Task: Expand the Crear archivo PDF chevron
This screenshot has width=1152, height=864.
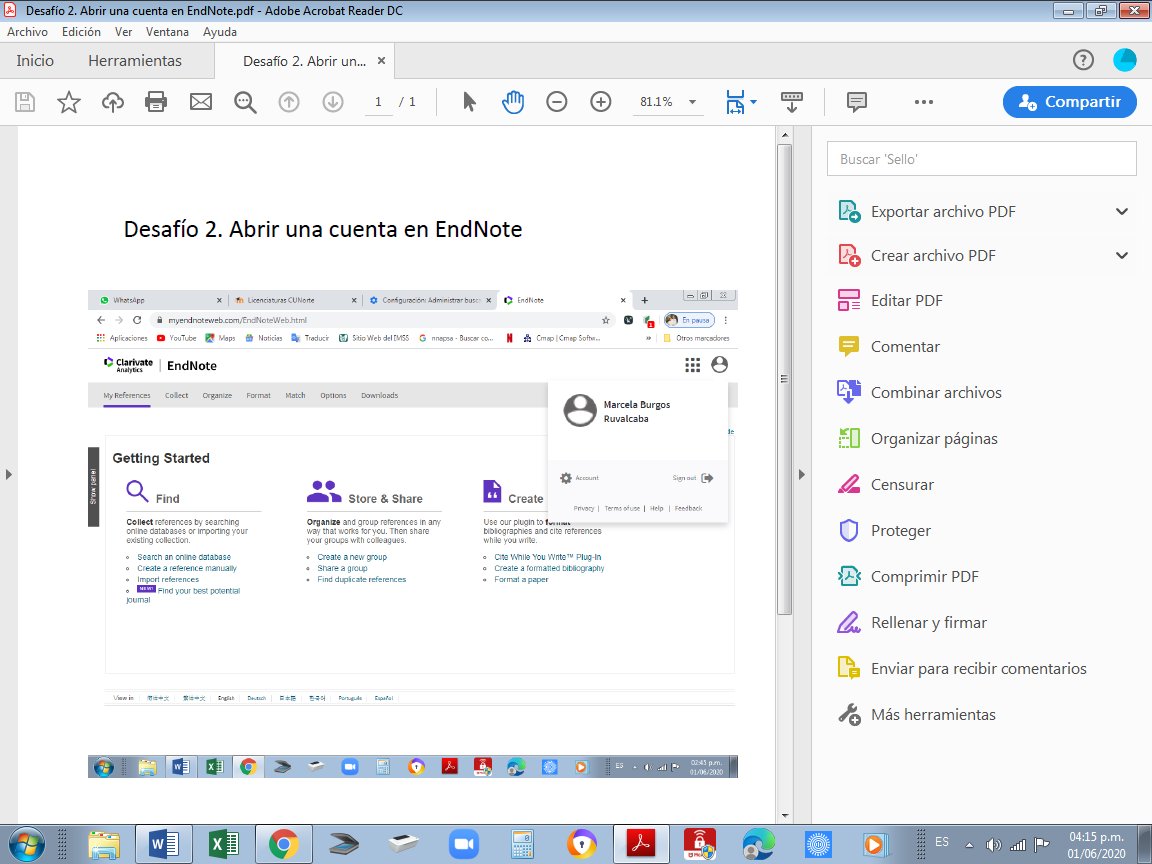Action: [1122, 256]
